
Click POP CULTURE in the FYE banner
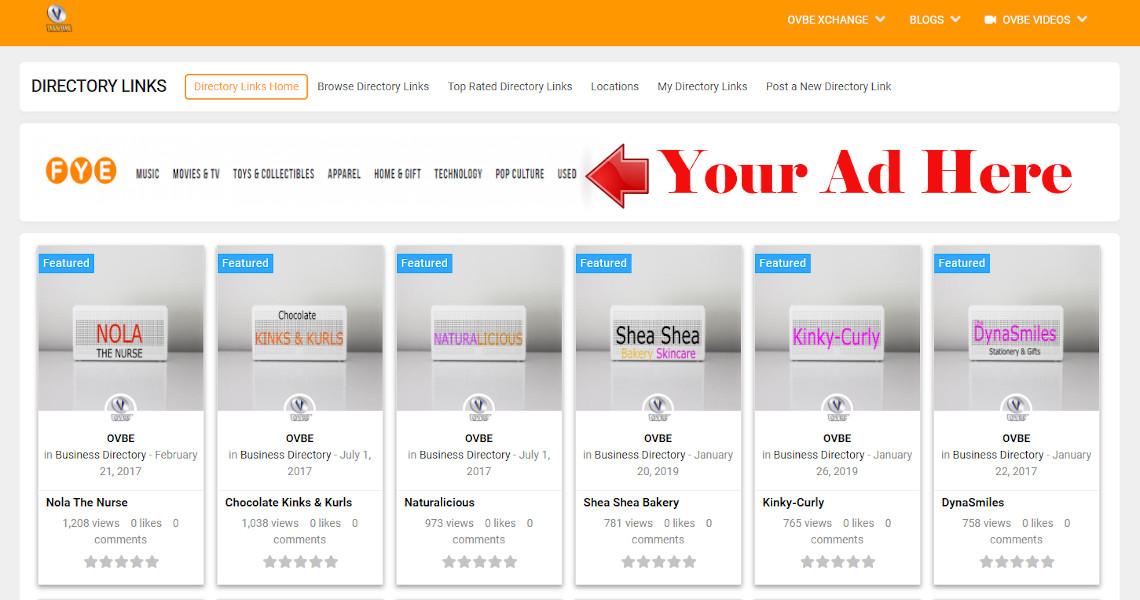click(x=519, y=174)
